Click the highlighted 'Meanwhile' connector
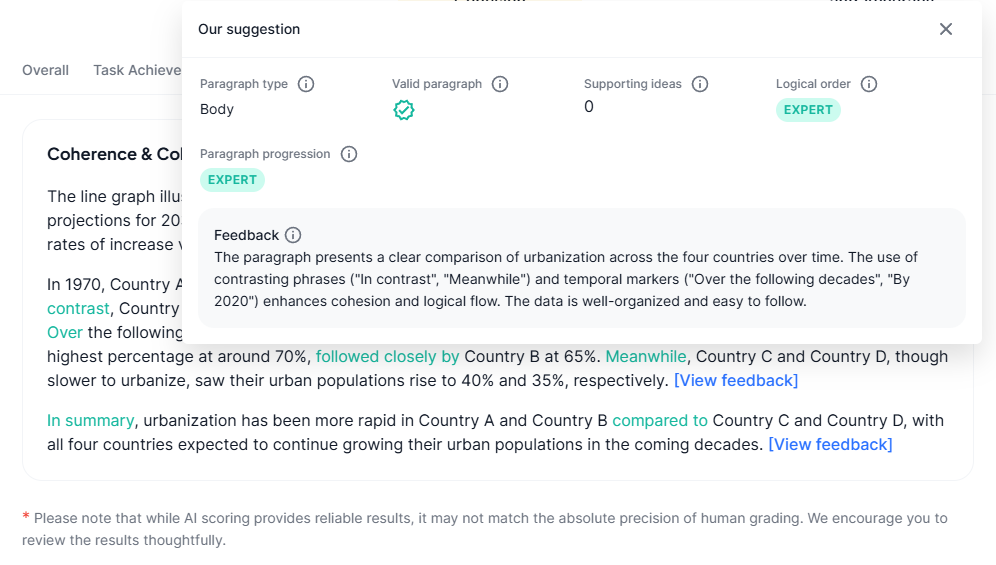The width and height of the screenshot is (996, 565). (645, 357)
